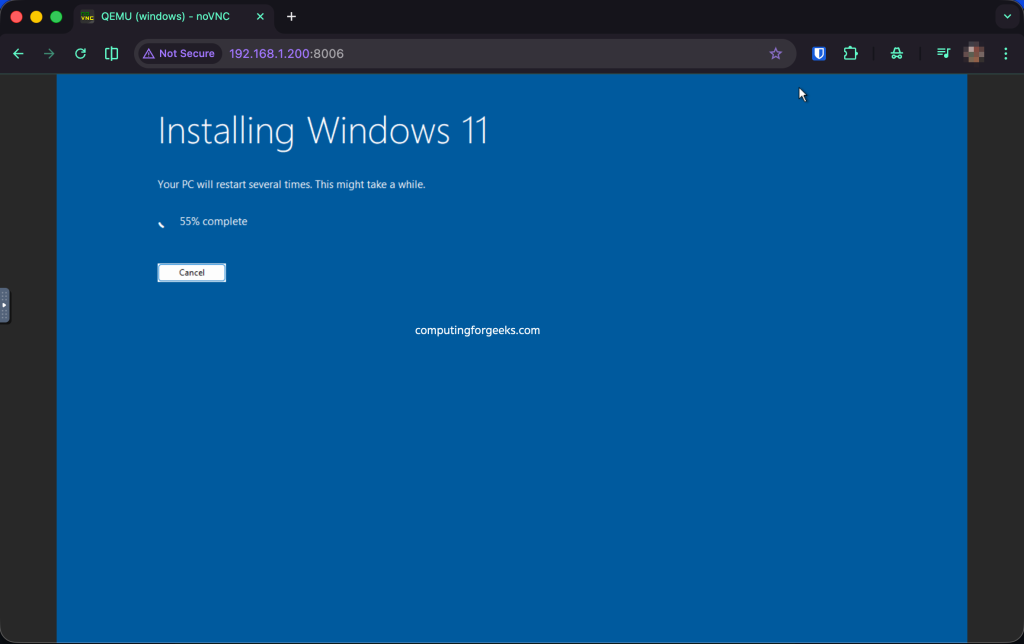Open the side panel reading icon
Screen dimensions: 1024x644
111,53
